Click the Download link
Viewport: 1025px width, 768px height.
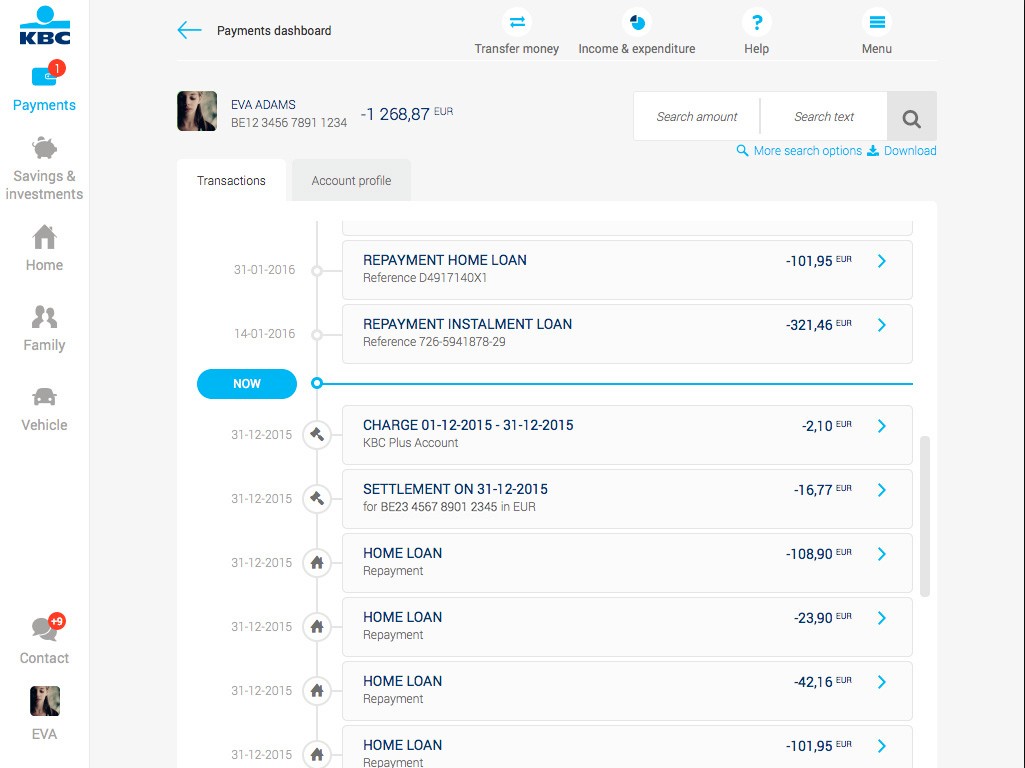pos(909,151)
